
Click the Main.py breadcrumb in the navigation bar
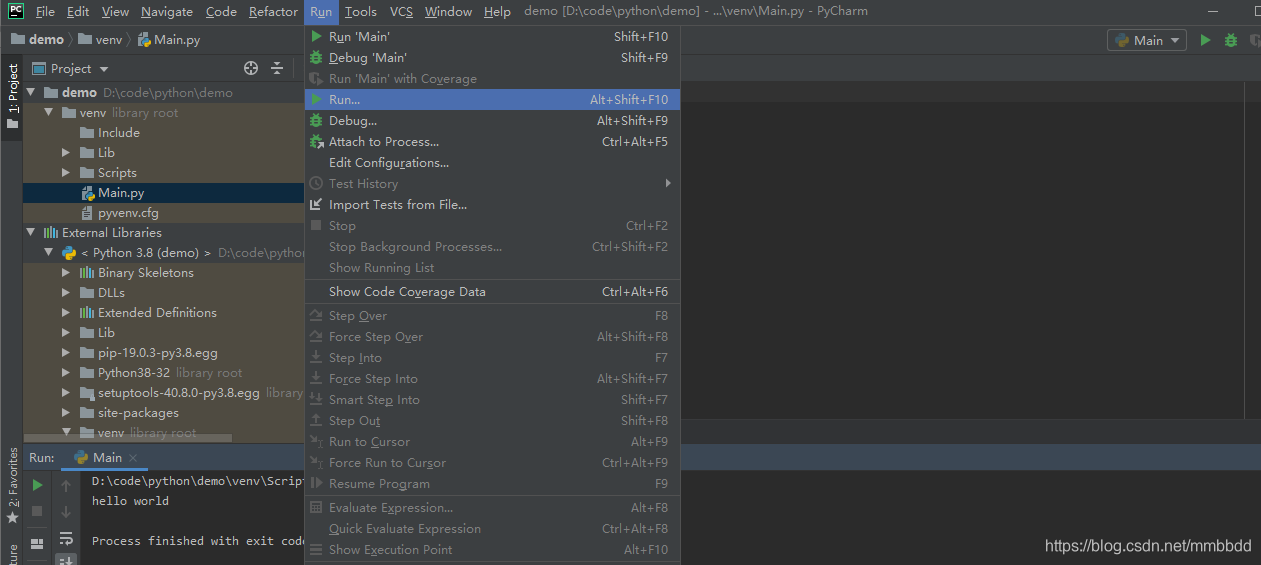click(x=169, y=40)
